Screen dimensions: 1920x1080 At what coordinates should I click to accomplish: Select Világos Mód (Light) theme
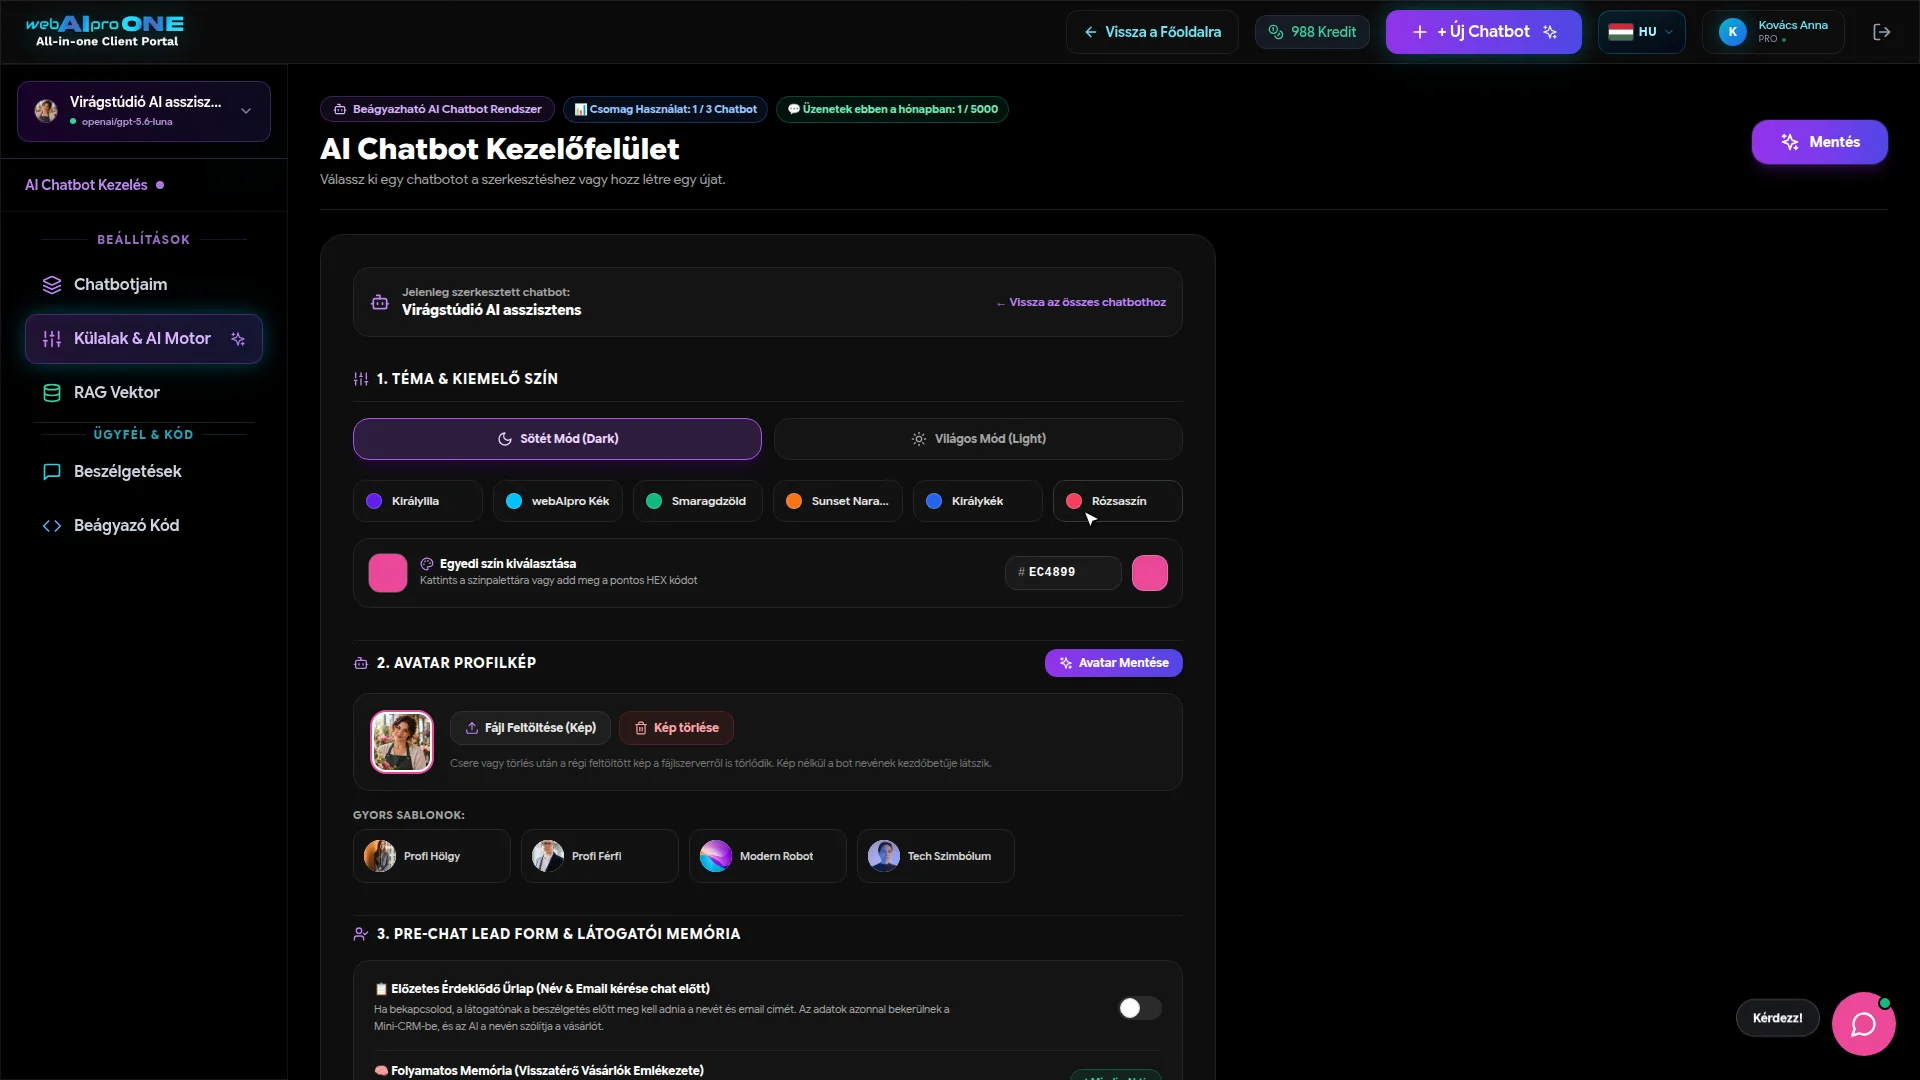point(978,439)
